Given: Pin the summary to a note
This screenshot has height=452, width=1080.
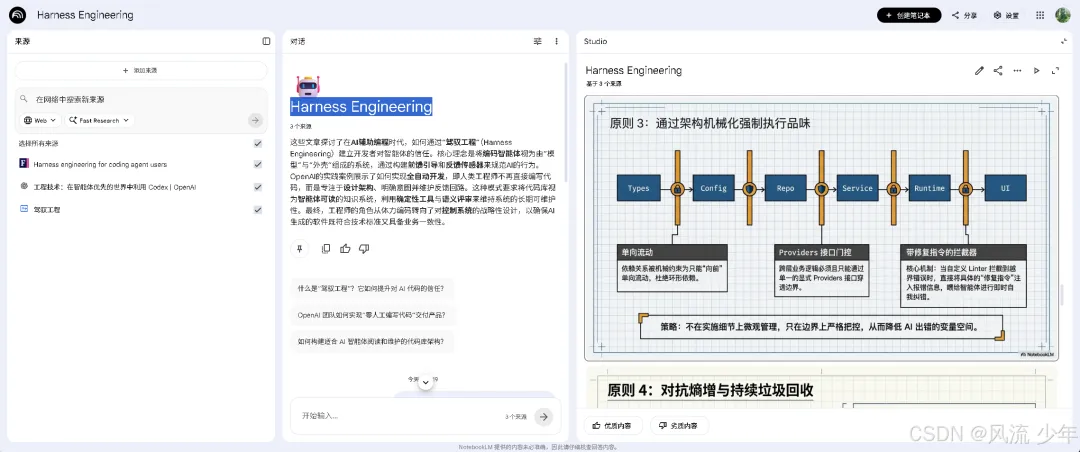Looking at the screenshot, I should click(x=299, y=249).
